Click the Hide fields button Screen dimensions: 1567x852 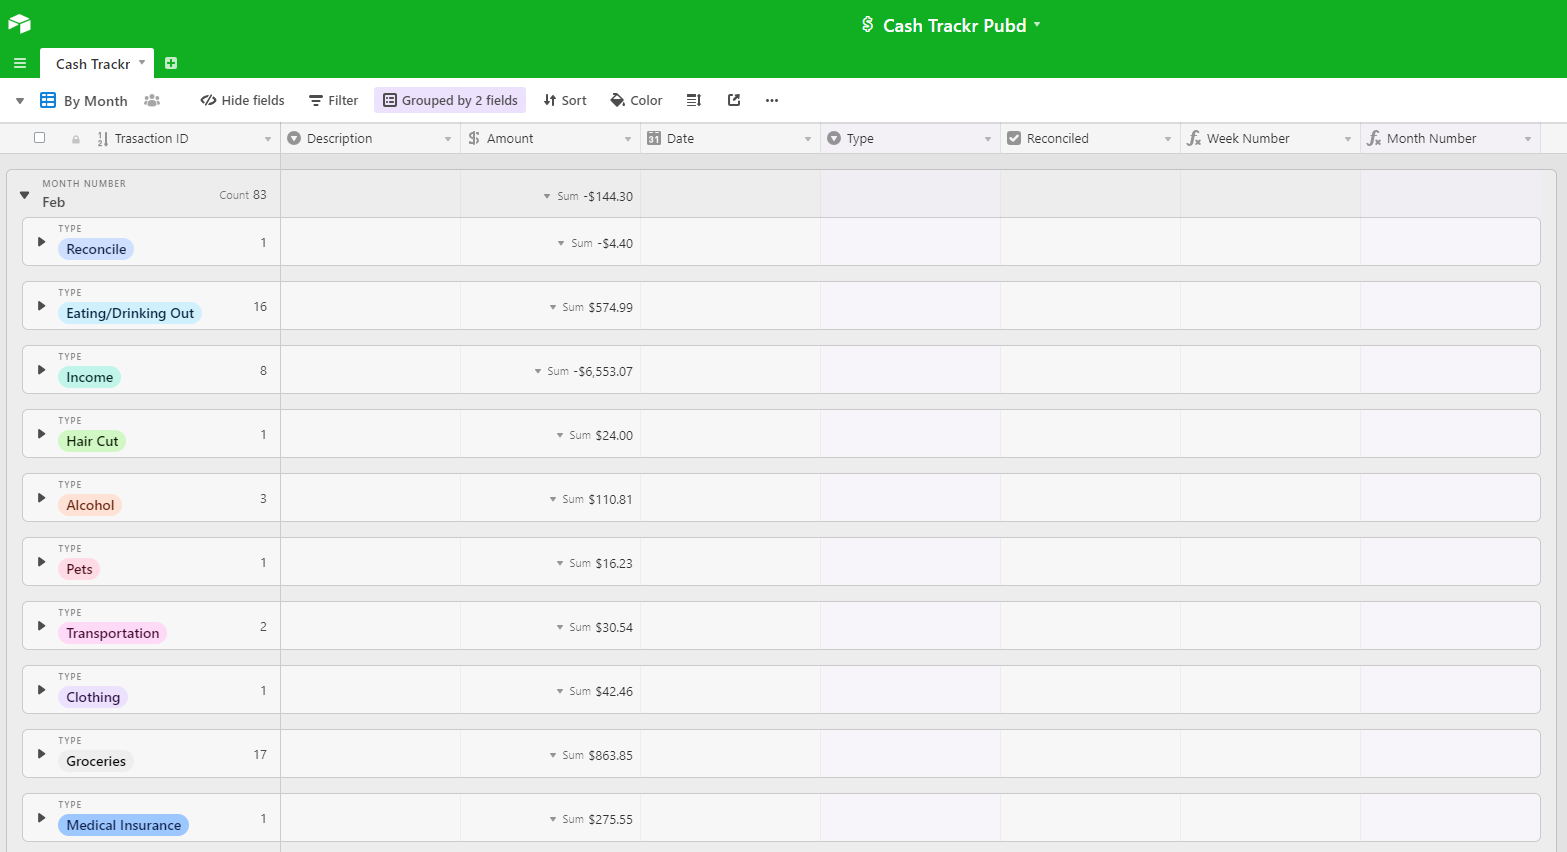(242, 100)
